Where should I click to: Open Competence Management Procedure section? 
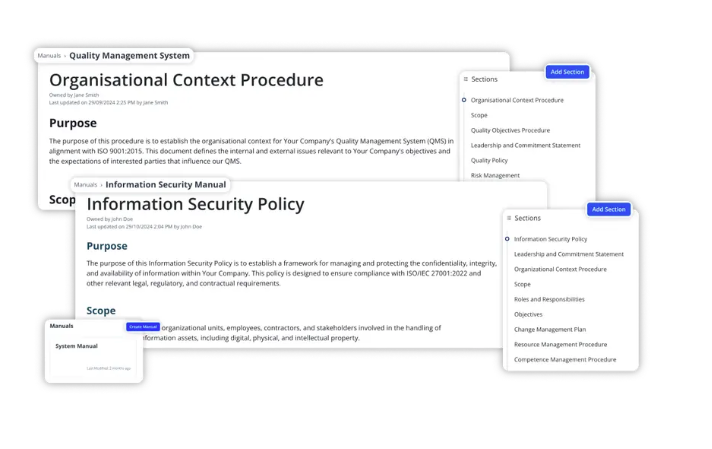[x=565, y=359]
